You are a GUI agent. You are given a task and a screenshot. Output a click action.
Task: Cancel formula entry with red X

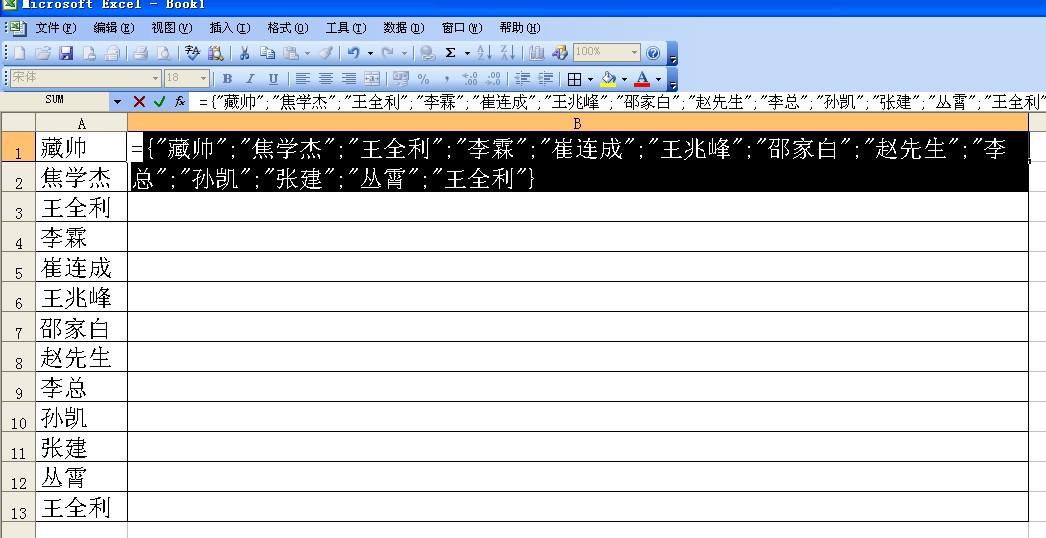point(139,101)
